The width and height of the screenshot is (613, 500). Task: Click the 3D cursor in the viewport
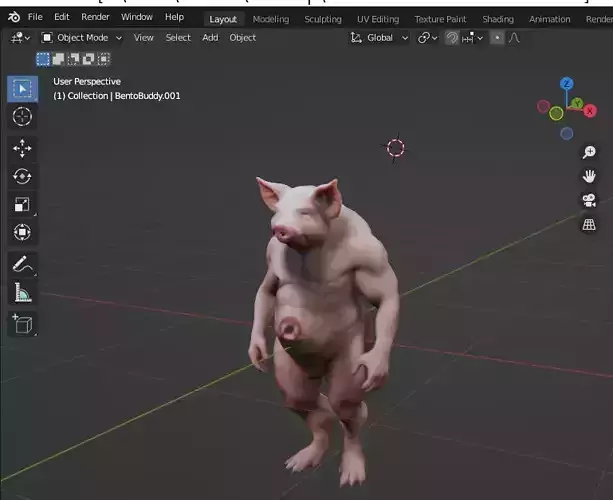(395, 148)
